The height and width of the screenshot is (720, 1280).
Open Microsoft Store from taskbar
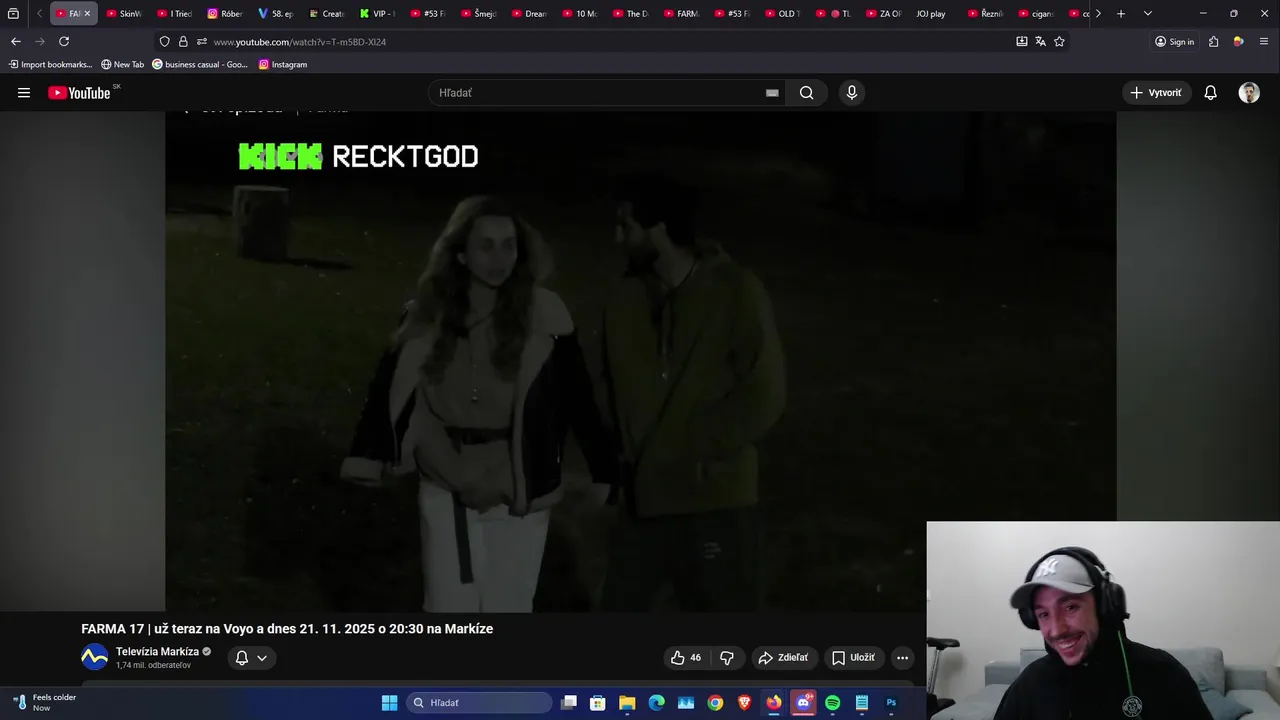click(x=597, y=703)
